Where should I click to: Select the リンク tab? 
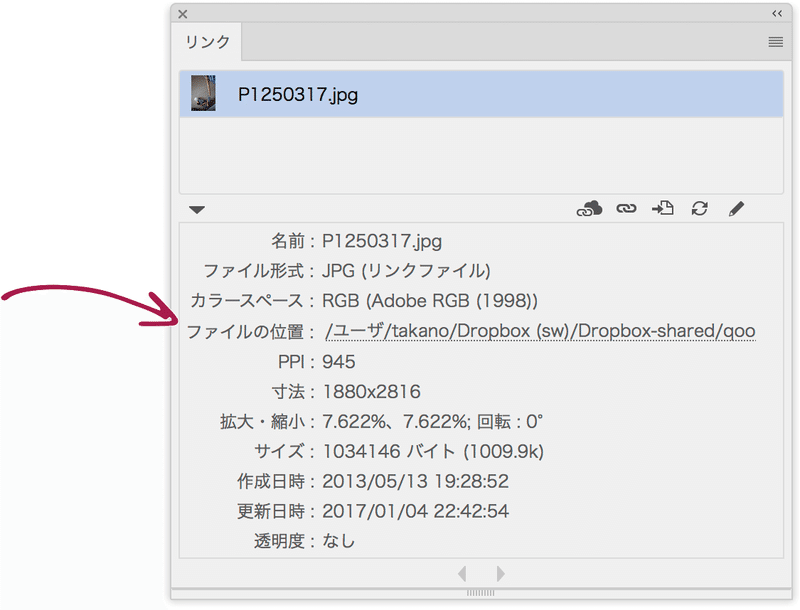(207, 42)
